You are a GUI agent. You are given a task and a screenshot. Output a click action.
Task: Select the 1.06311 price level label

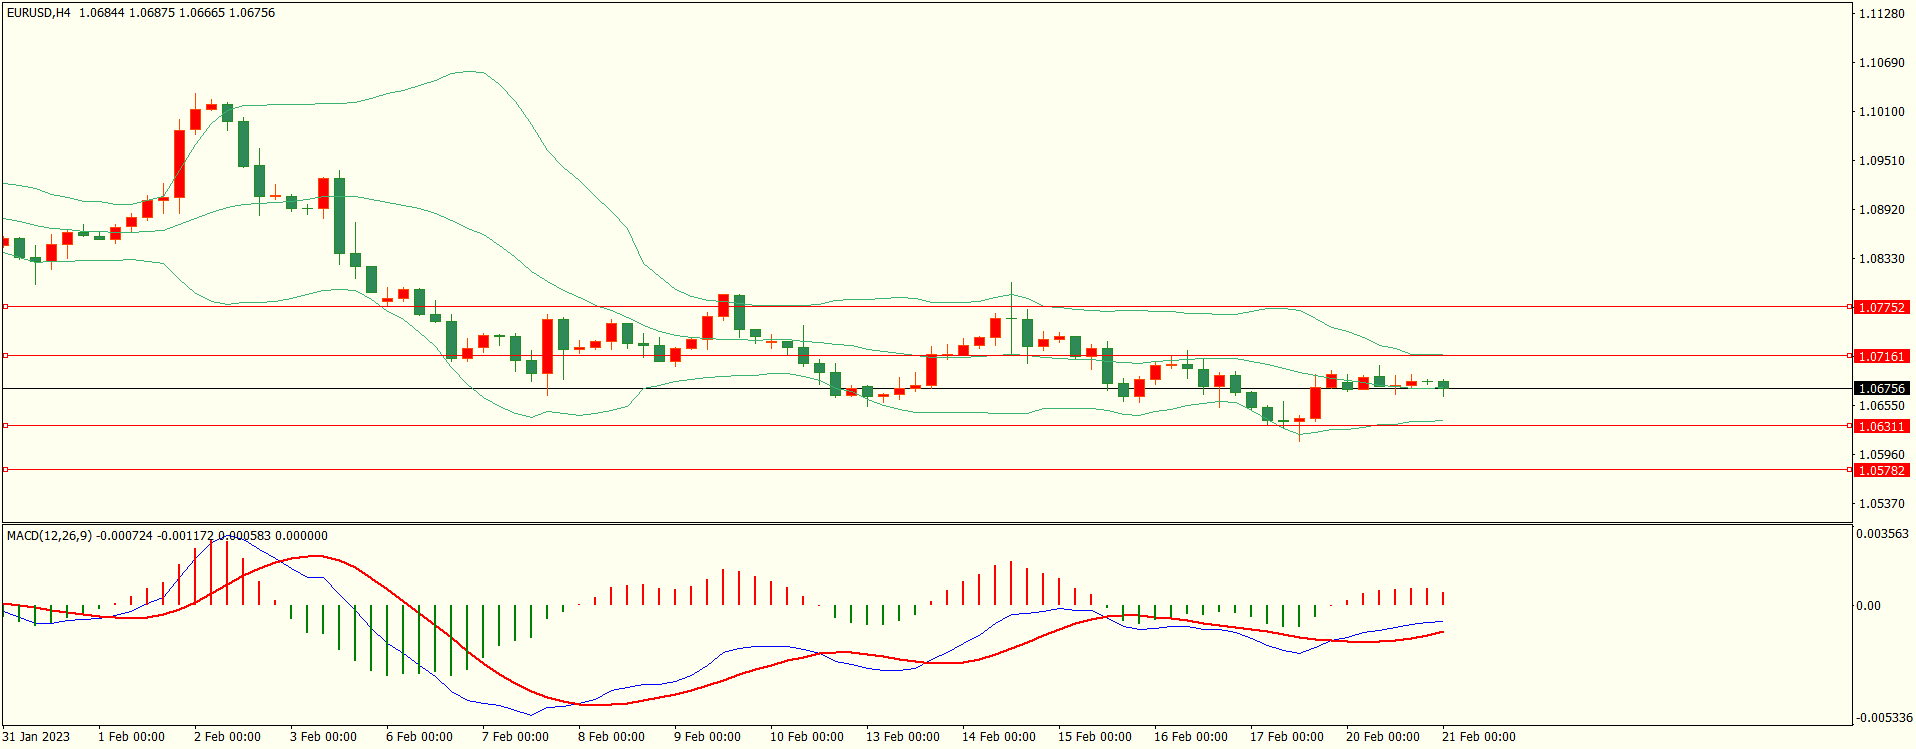click(1881, 426)
